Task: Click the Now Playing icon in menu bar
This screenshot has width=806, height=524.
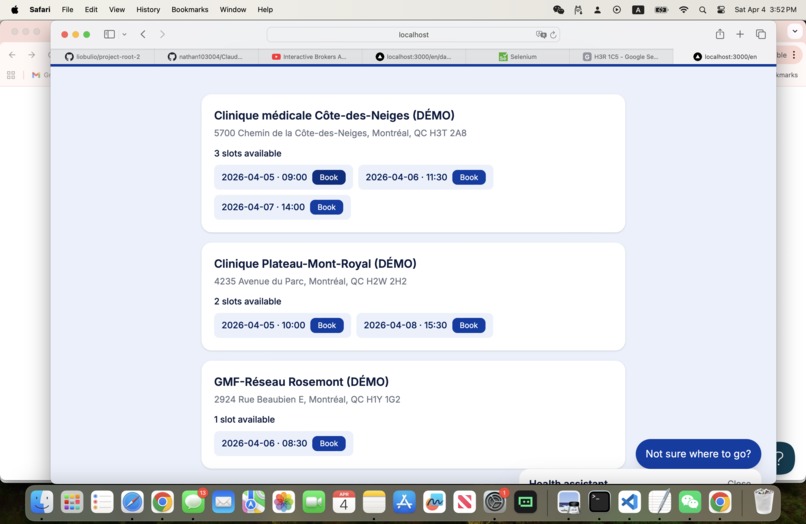Action: point(617,9)
